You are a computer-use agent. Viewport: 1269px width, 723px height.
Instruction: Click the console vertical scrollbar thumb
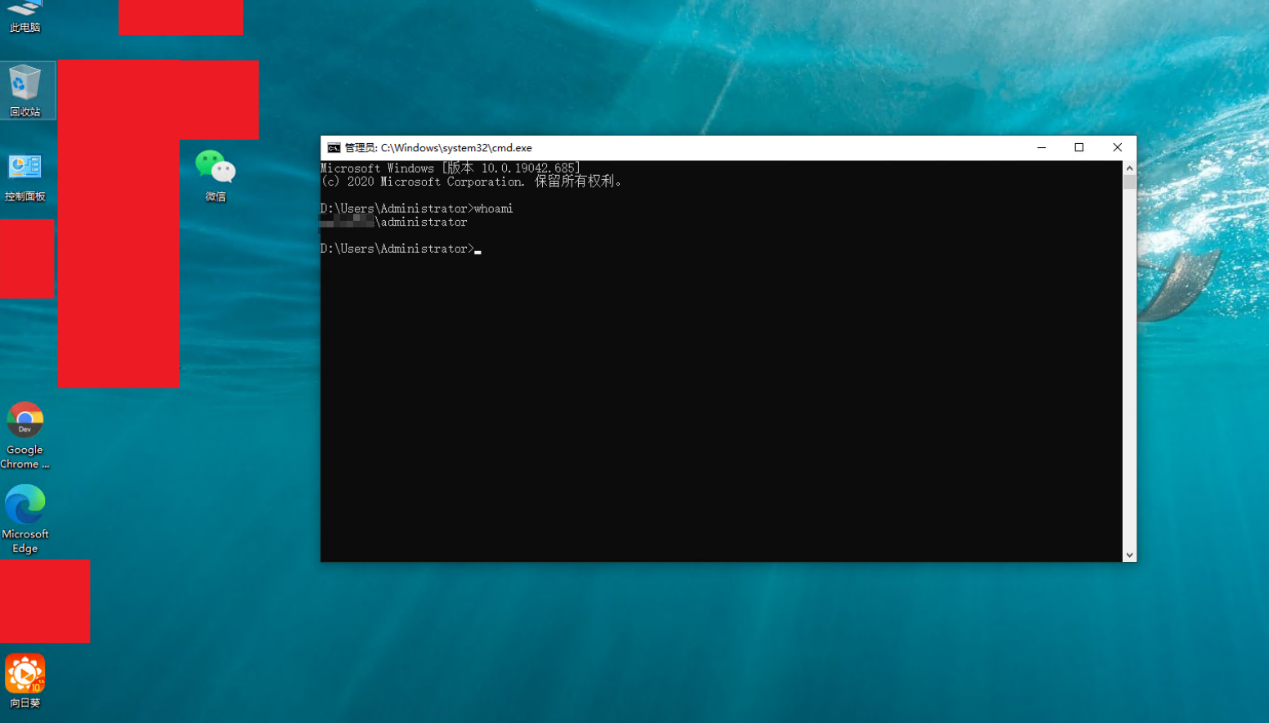tap(1129, 182)
